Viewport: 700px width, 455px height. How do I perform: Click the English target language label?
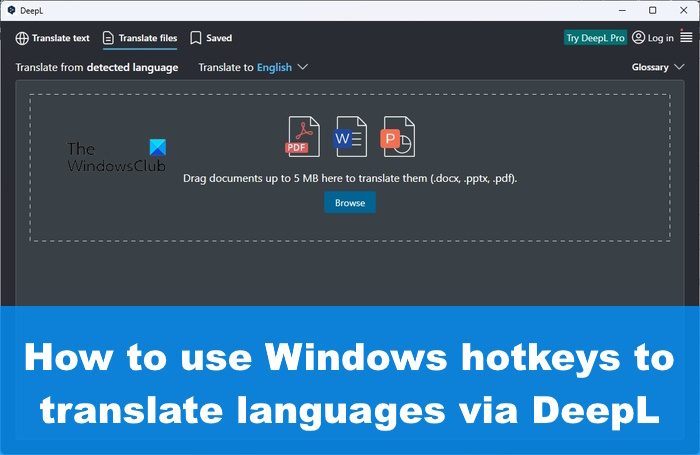(274, 67)
